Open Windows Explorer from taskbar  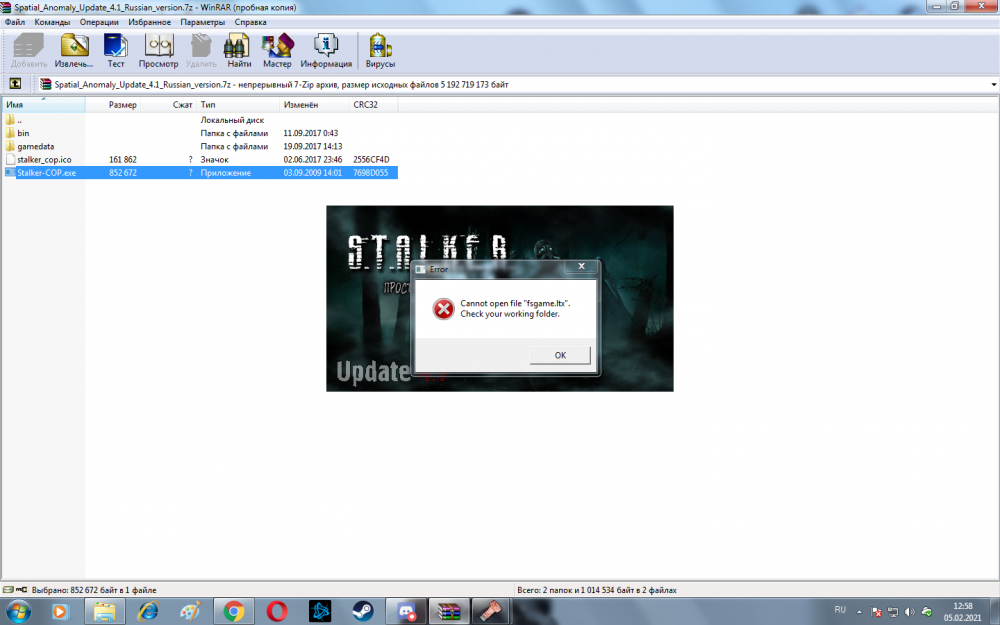105,612
